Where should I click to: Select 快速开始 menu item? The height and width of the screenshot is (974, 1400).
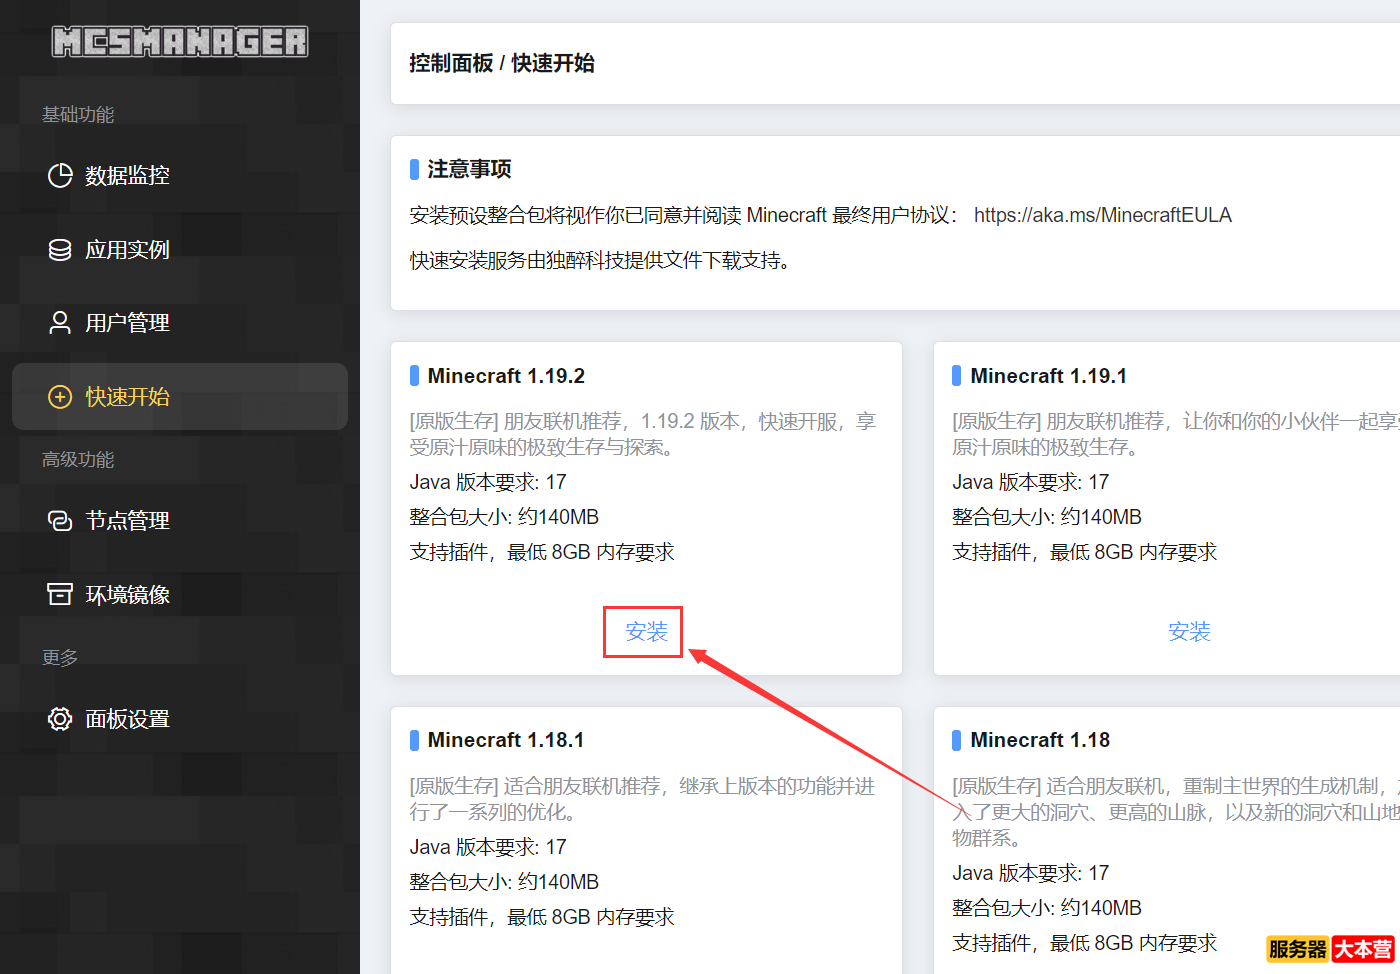(x=127, y=397)
